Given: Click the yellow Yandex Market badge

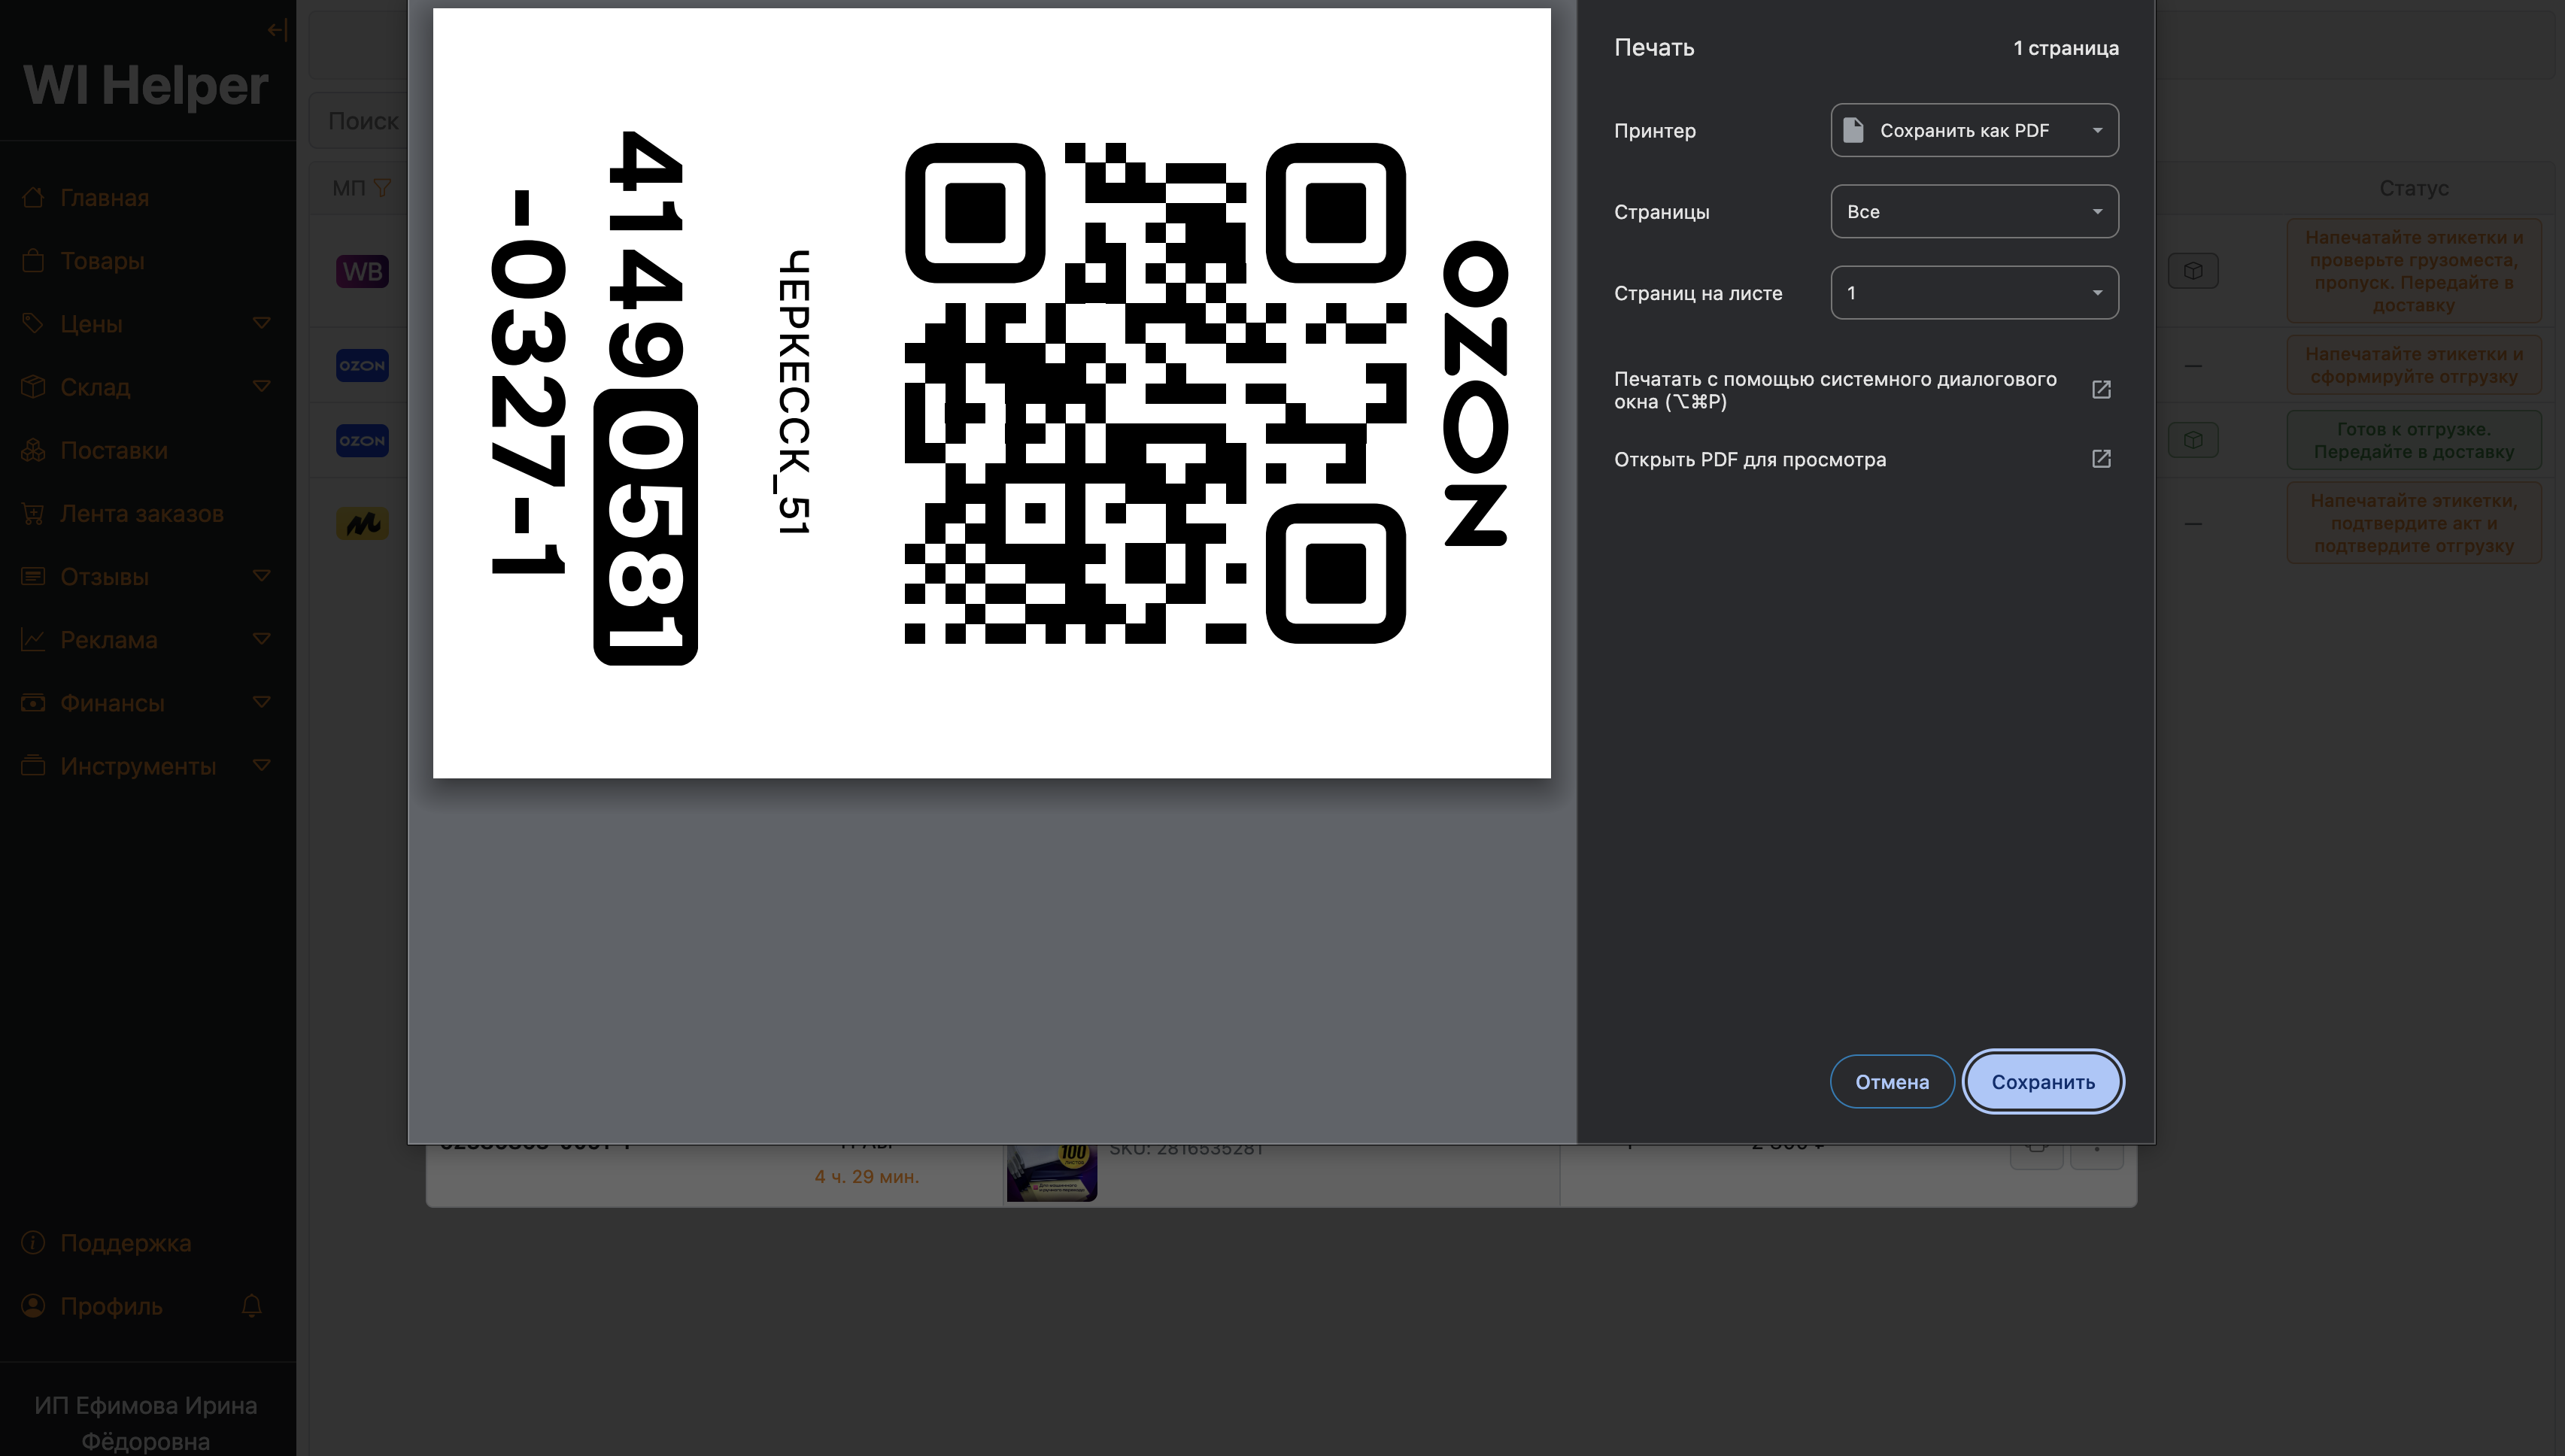Looking at the screenshot, I should [x=362, y=523].
